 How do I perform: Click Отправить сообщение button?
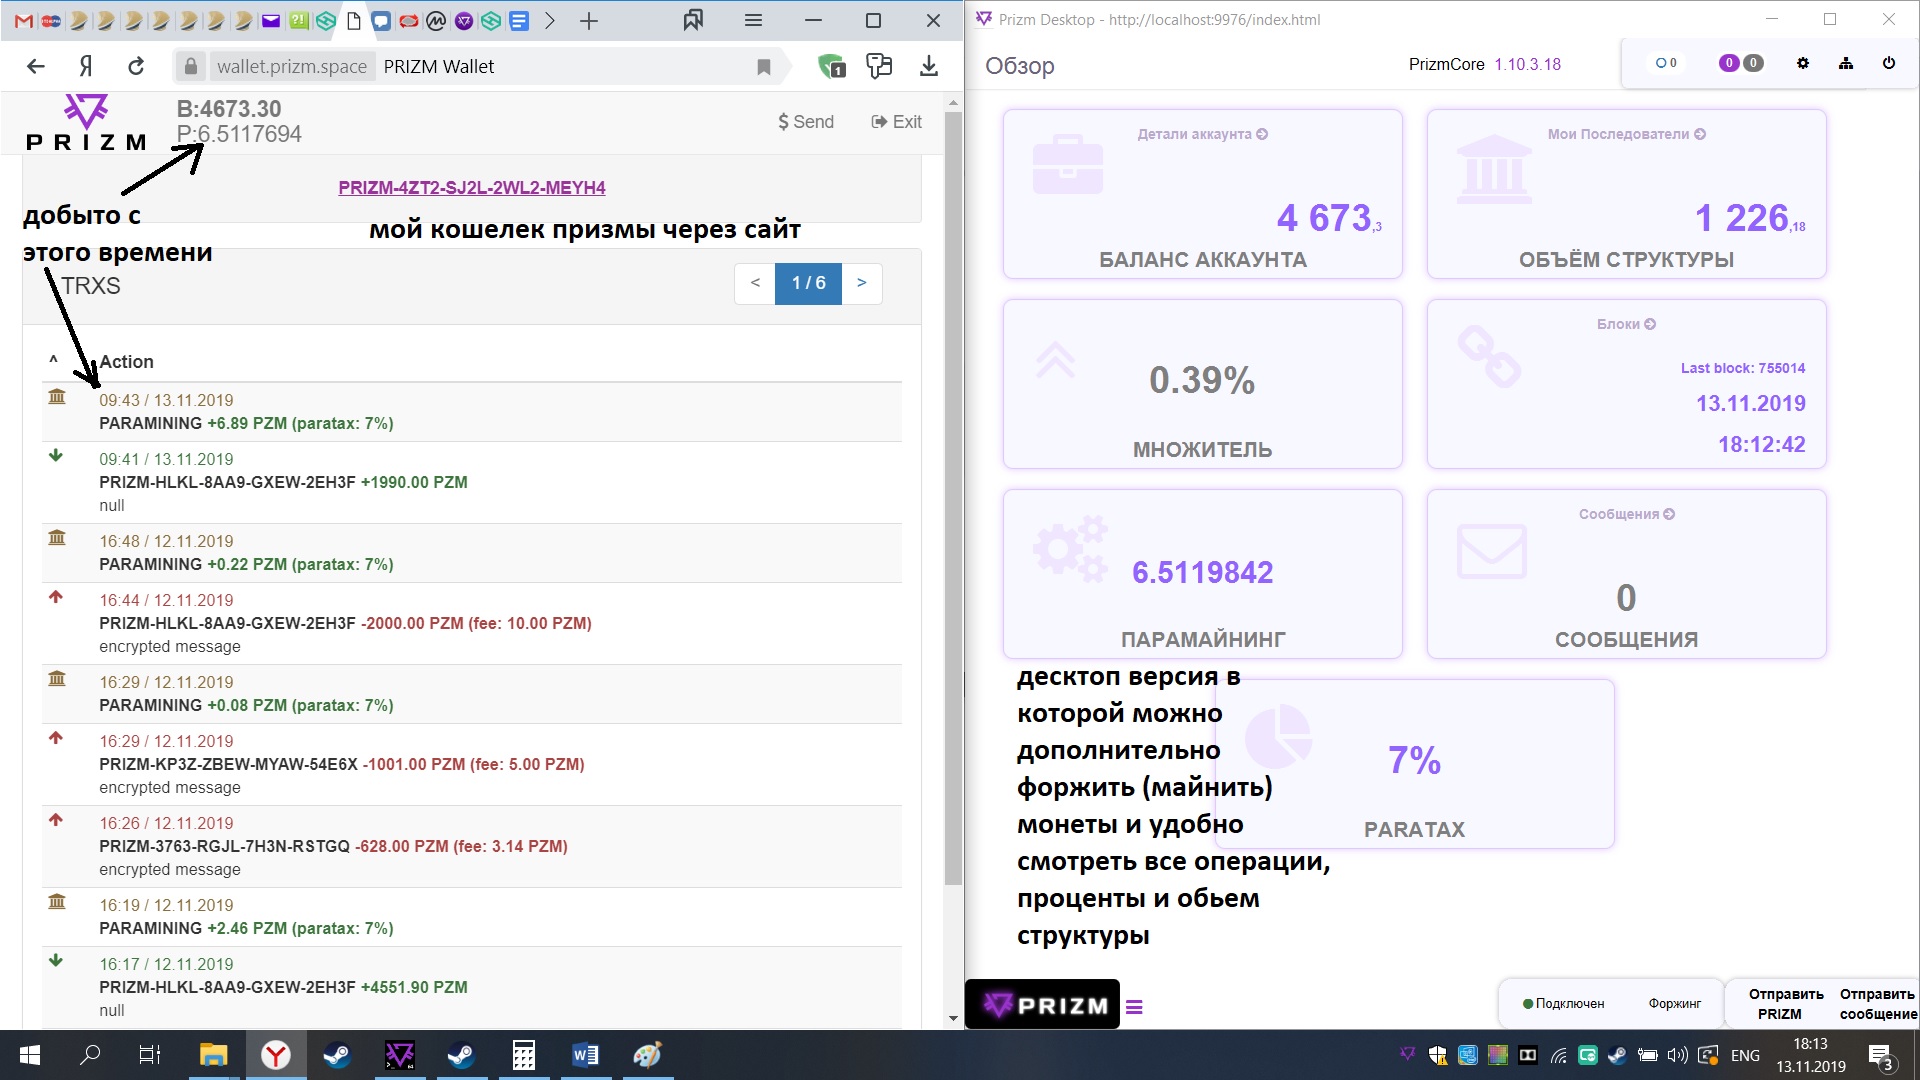coord(1878,1004)
